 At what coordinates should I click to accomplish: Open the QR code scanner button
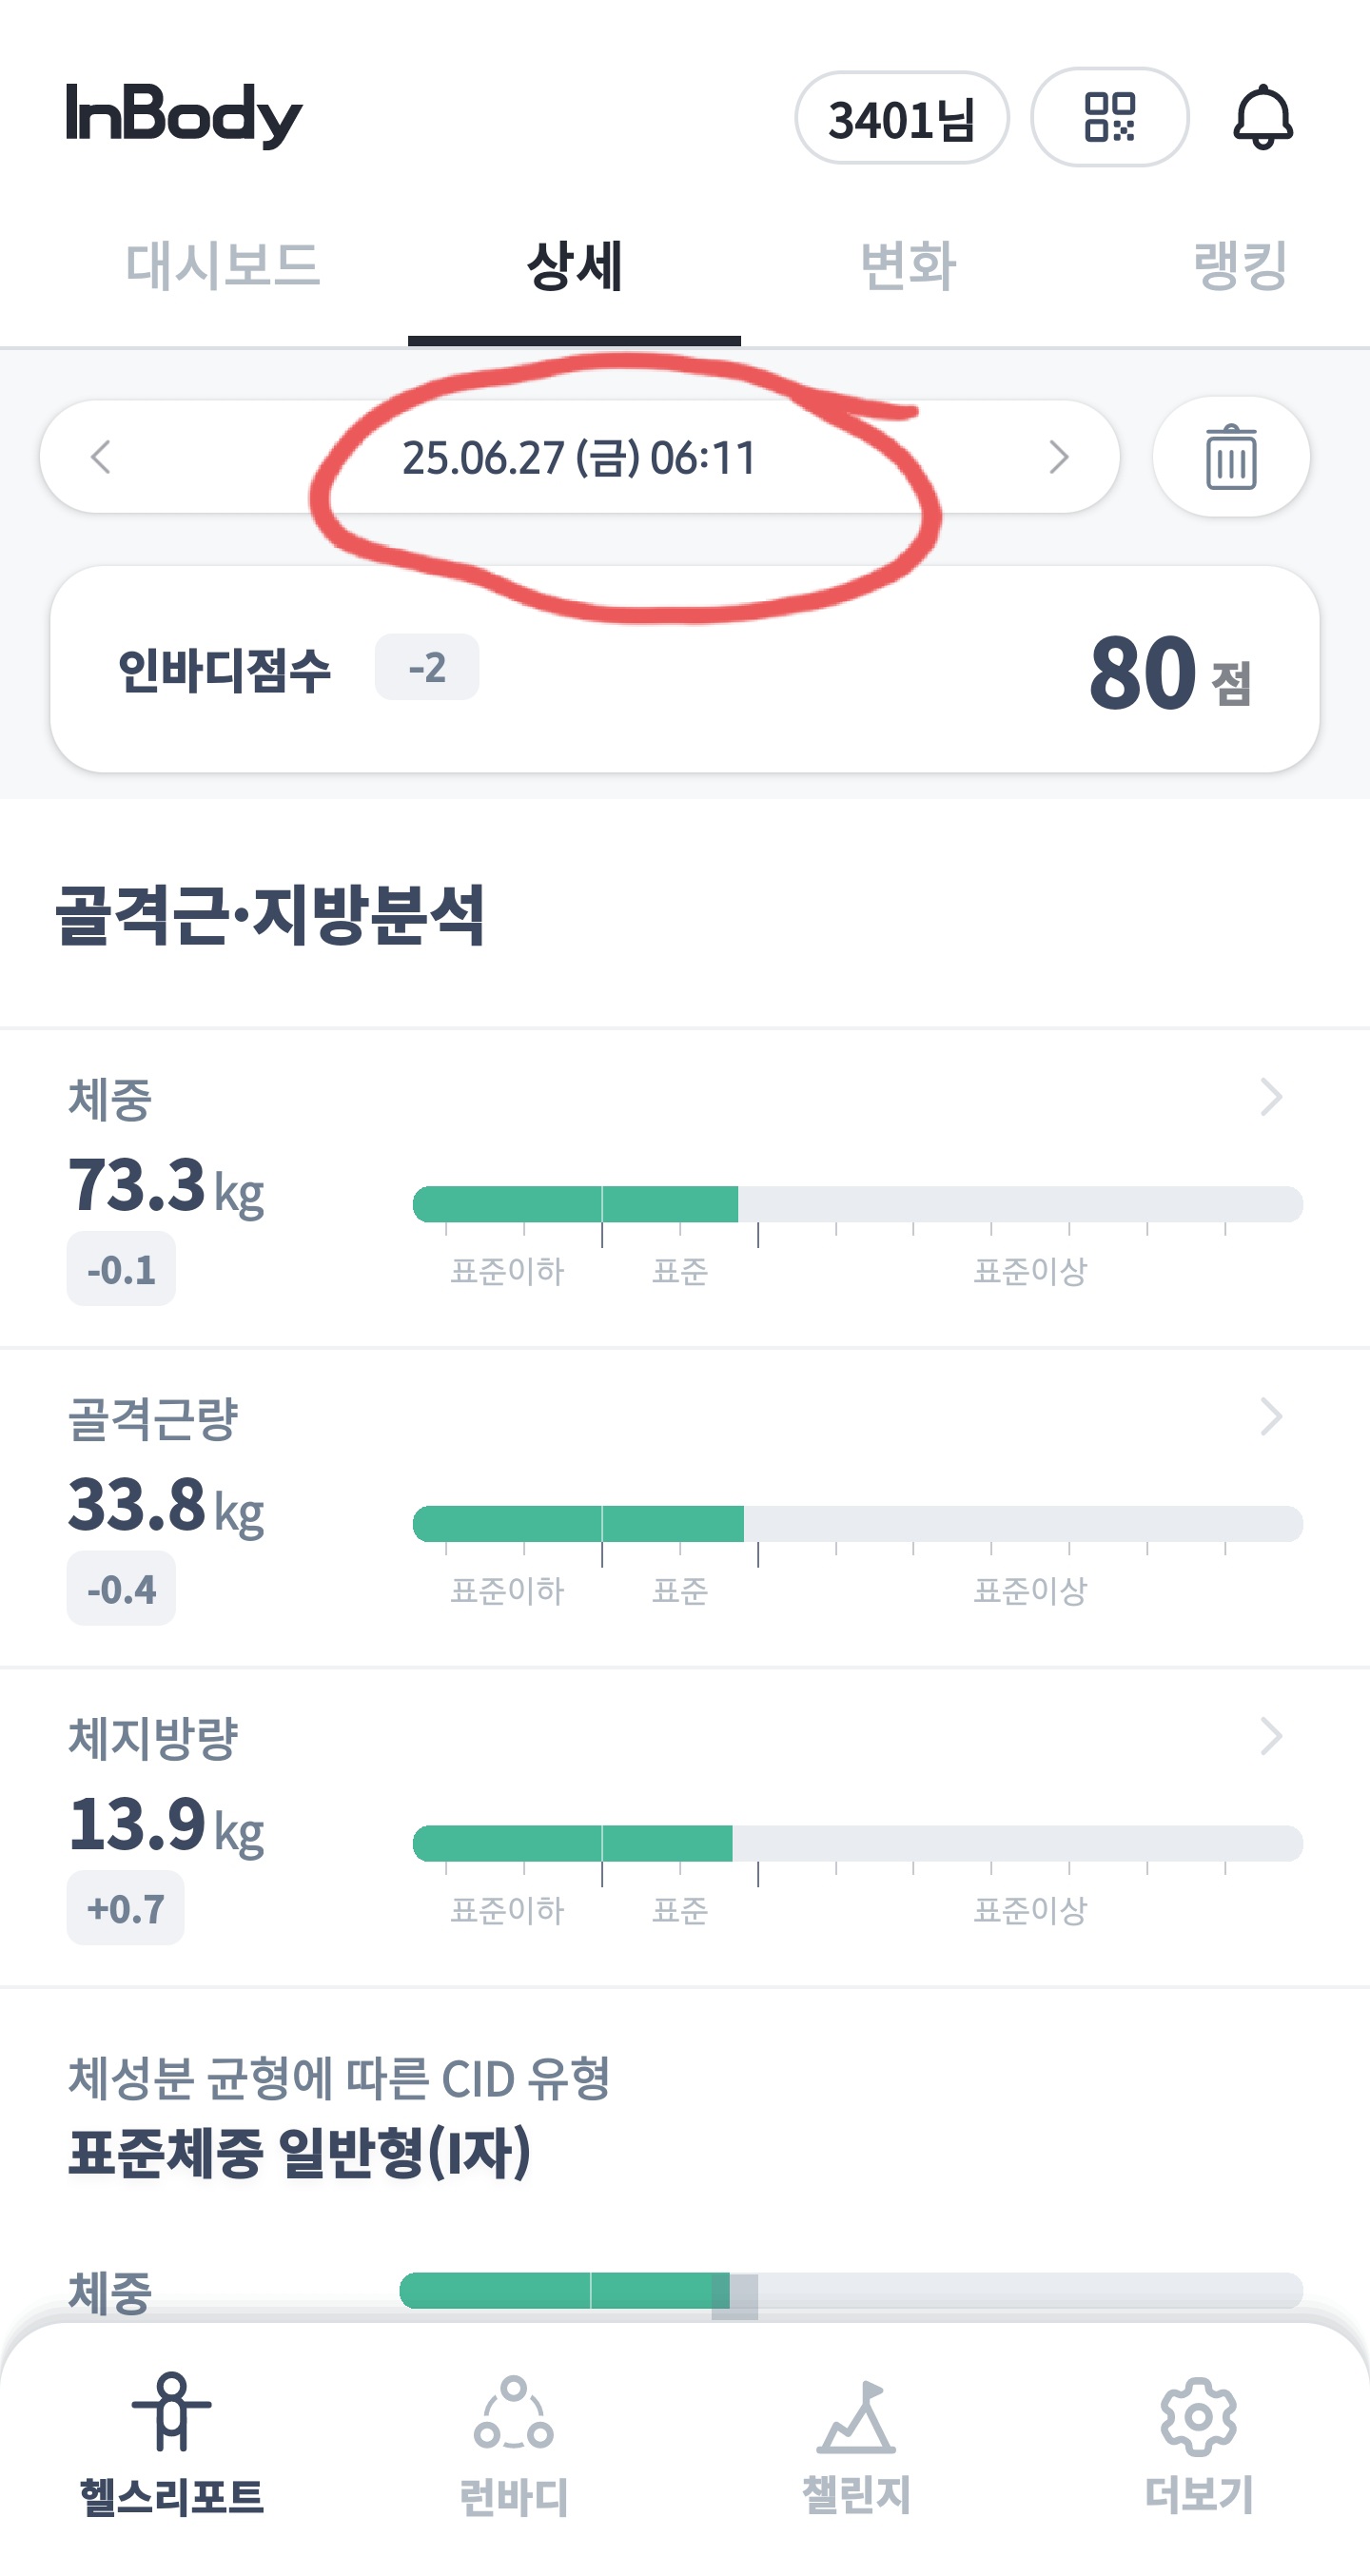click(1109, 117)
